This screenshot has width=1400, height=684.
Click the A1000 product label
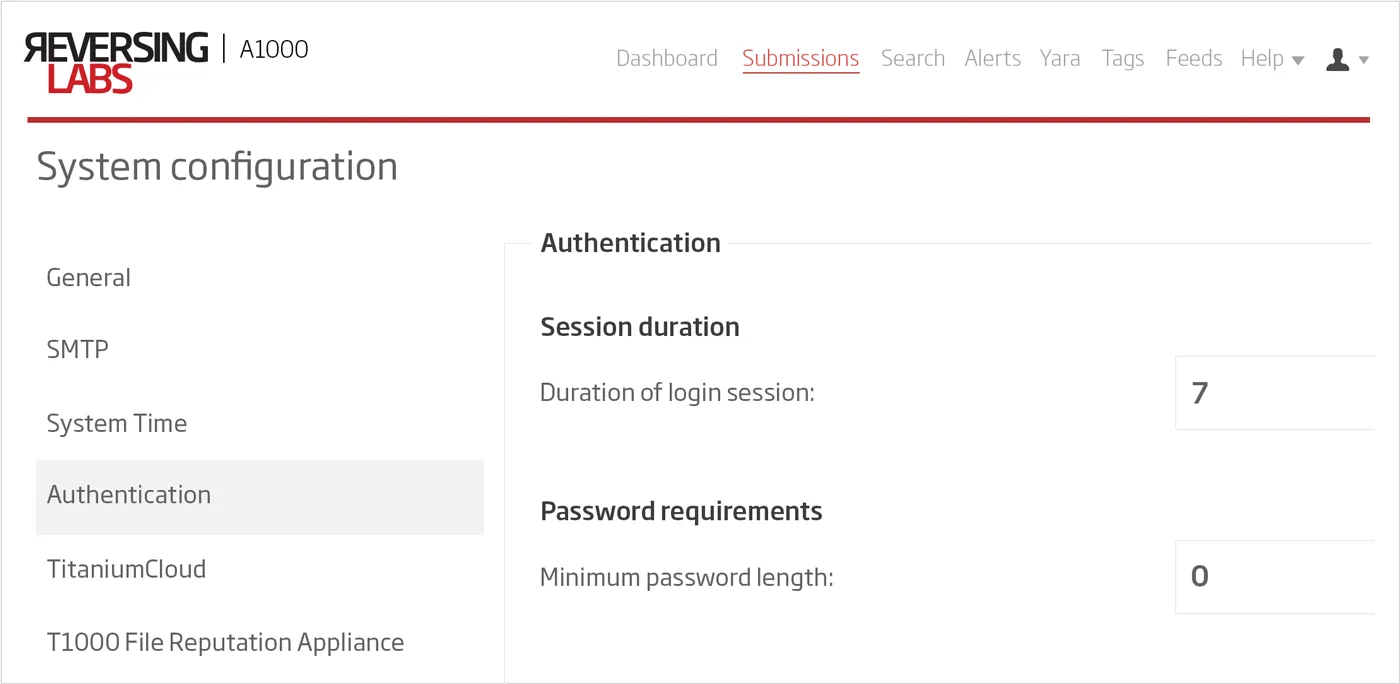tap(273, 49)
